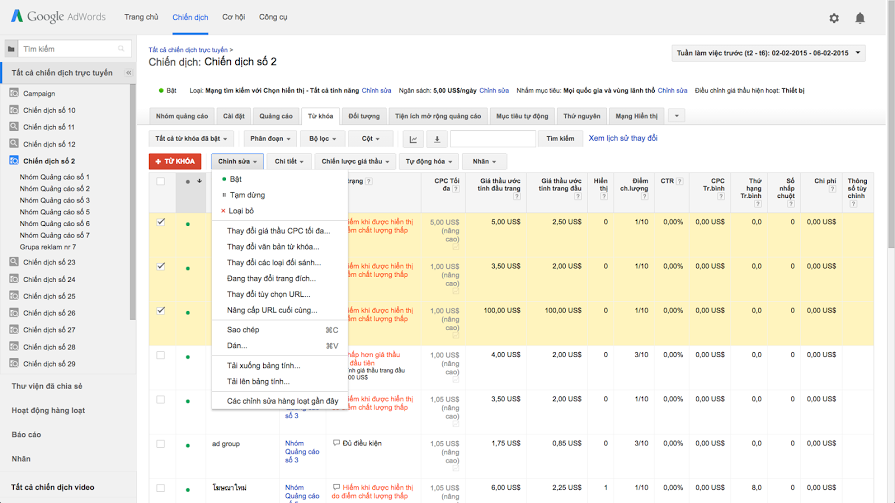The image size is (895, 503).
Task: Switch to the Nhóm quảng cáo tab
Action: point(182,116)
